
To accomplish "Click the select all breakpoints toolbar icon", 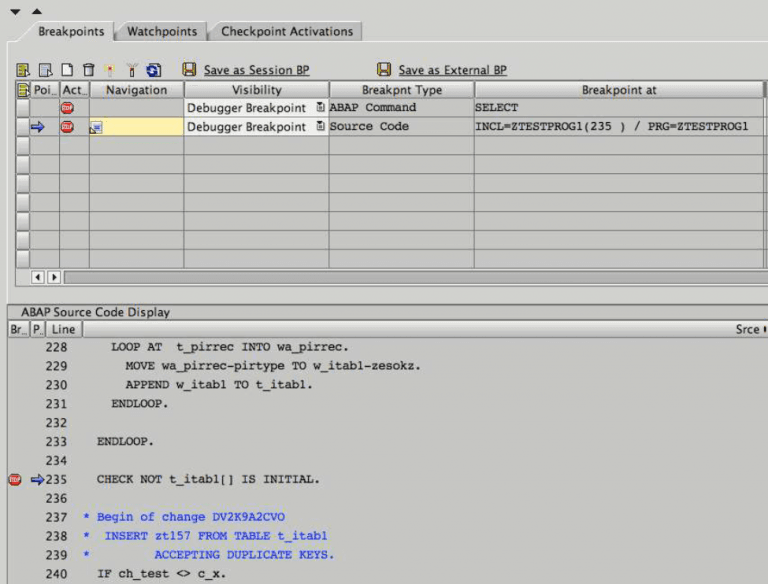I will pos(23,70).
